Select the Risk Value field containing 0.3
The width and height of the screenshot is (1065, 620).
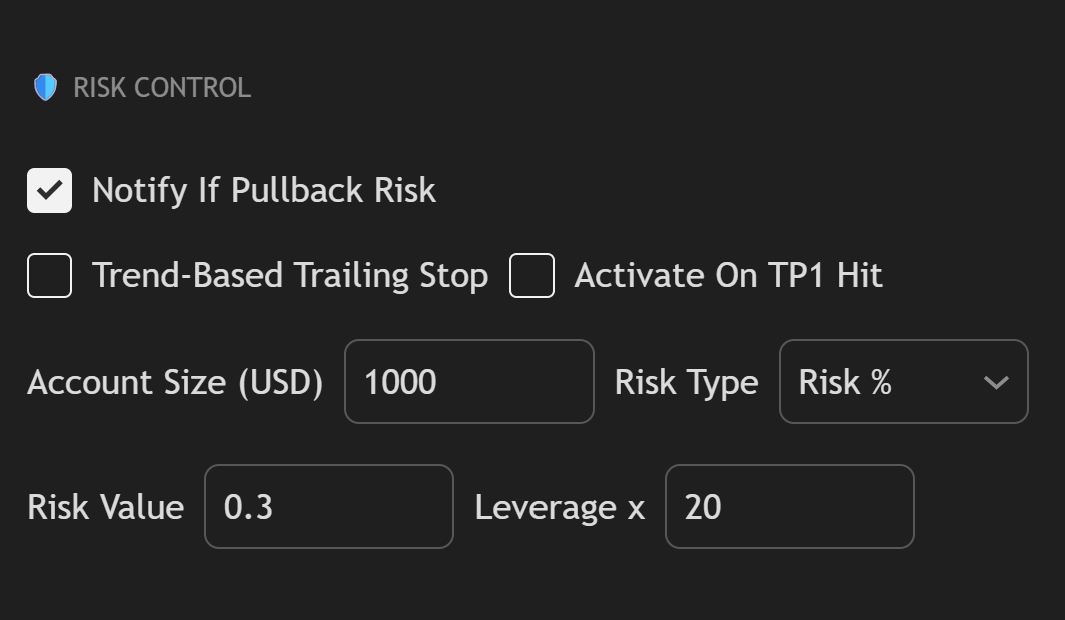click(x=328, y=507)
